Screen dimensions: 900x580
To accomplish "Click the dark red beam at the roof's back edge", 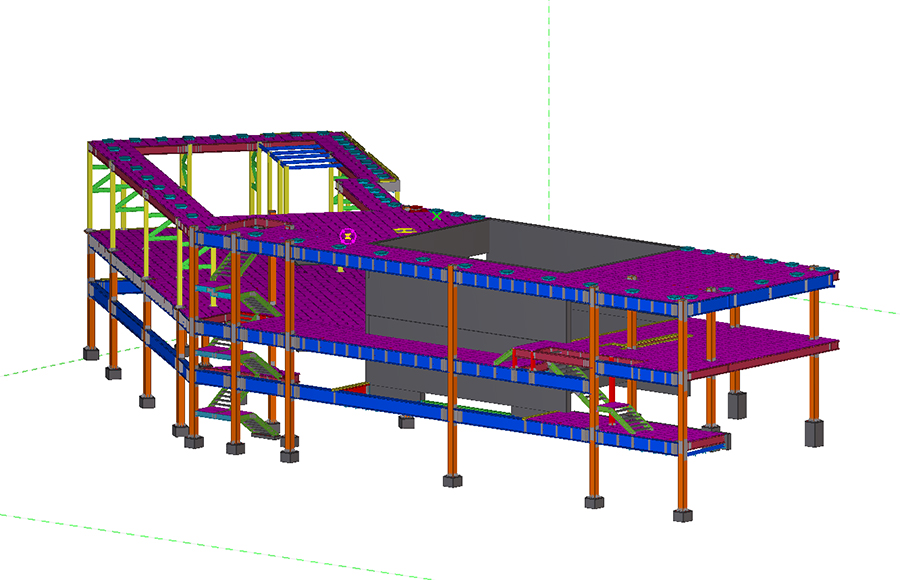I will click(222, 147).
